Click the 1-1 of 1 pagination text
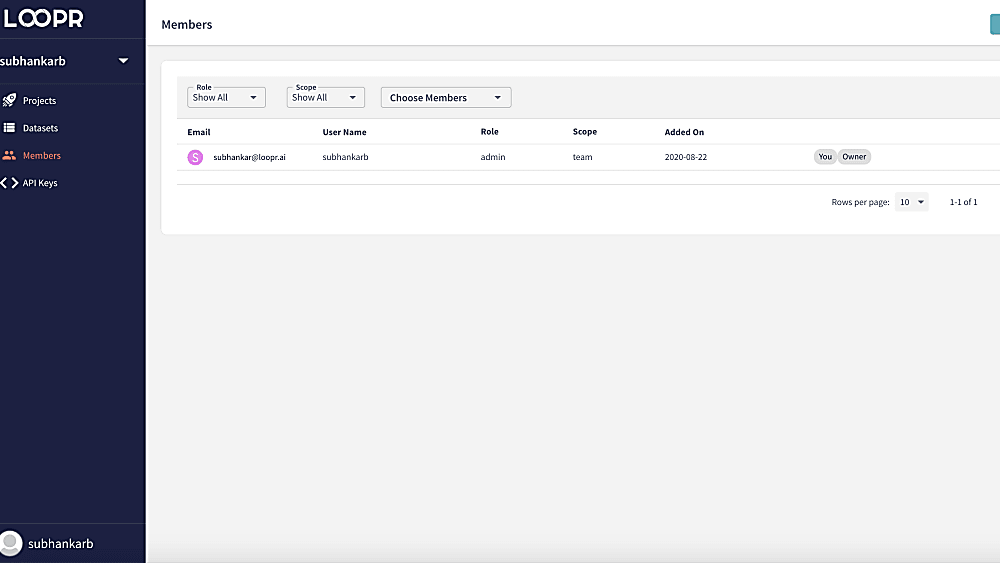The width and height of the screenshot is (1000, 563). click(964, 202)
